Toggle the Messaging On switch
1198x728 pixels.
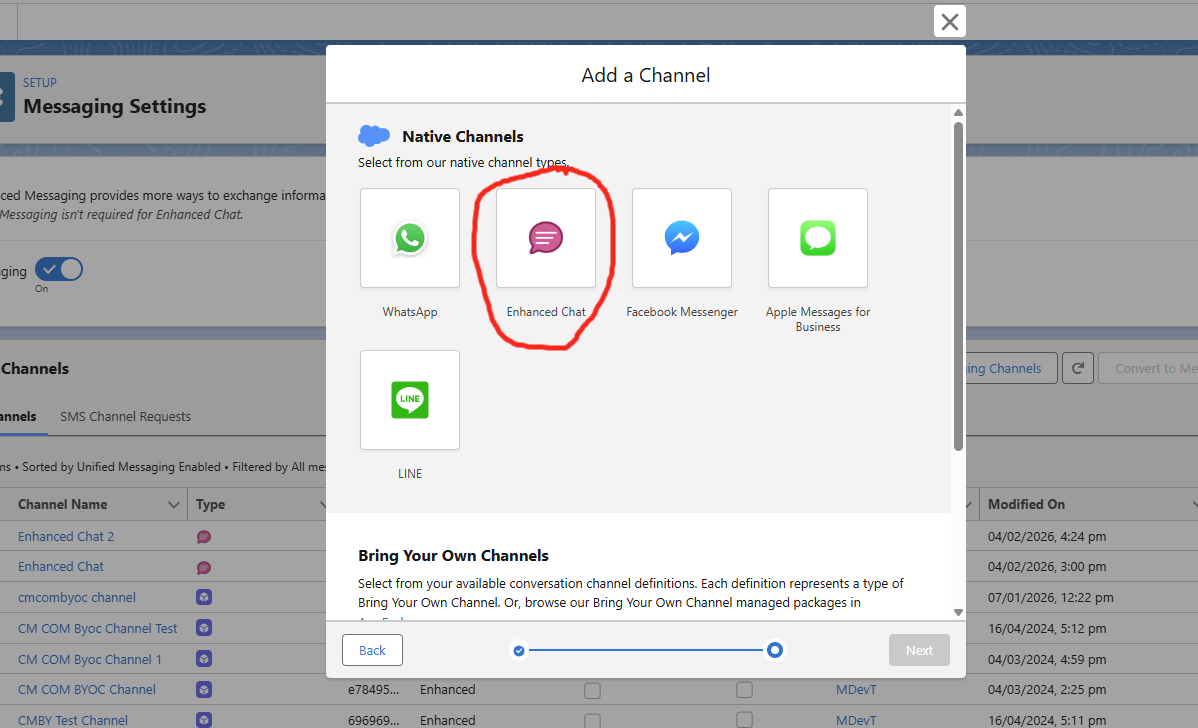[x=59, y=270]
